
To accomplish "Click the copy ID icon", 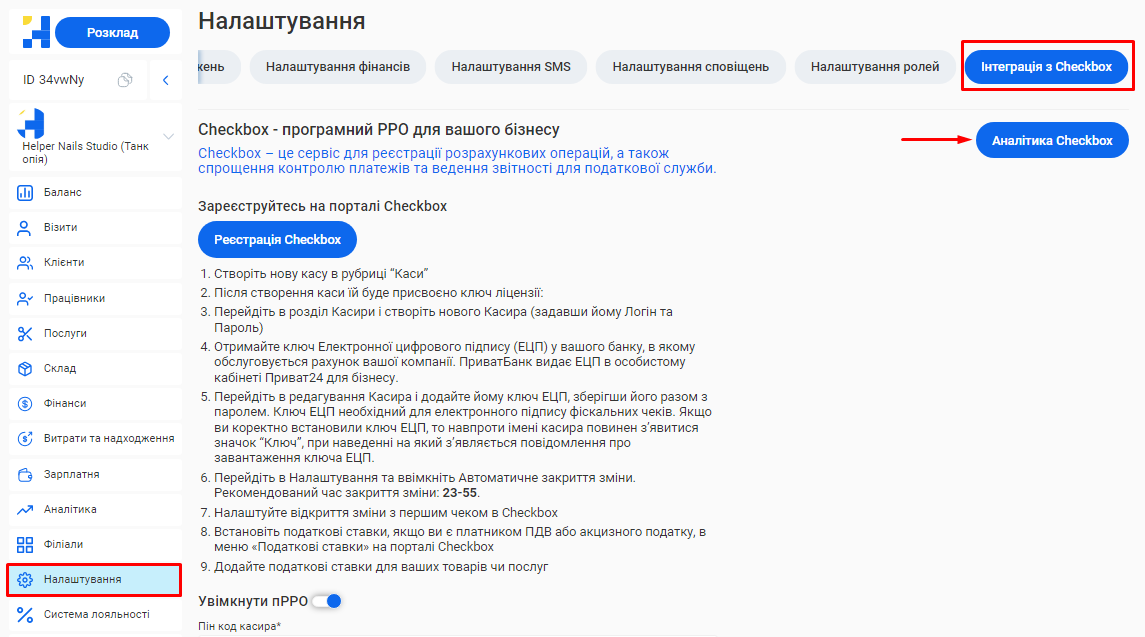I will click(125, 80).
